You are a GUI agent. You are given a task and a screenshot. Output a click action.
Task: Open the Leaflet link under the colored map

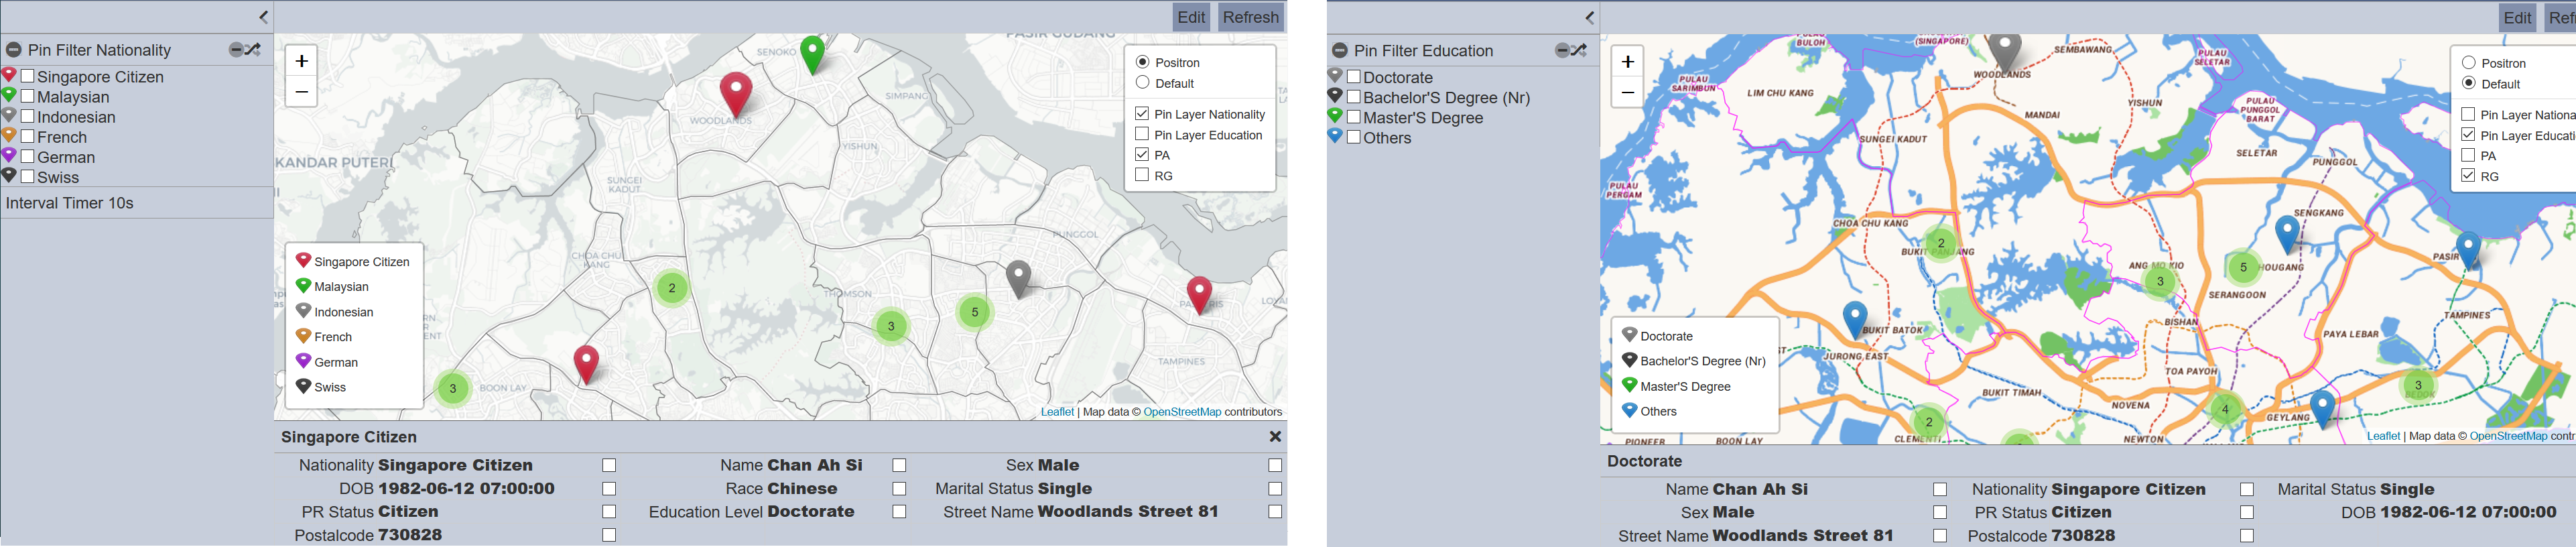[x=2383, y=436]
